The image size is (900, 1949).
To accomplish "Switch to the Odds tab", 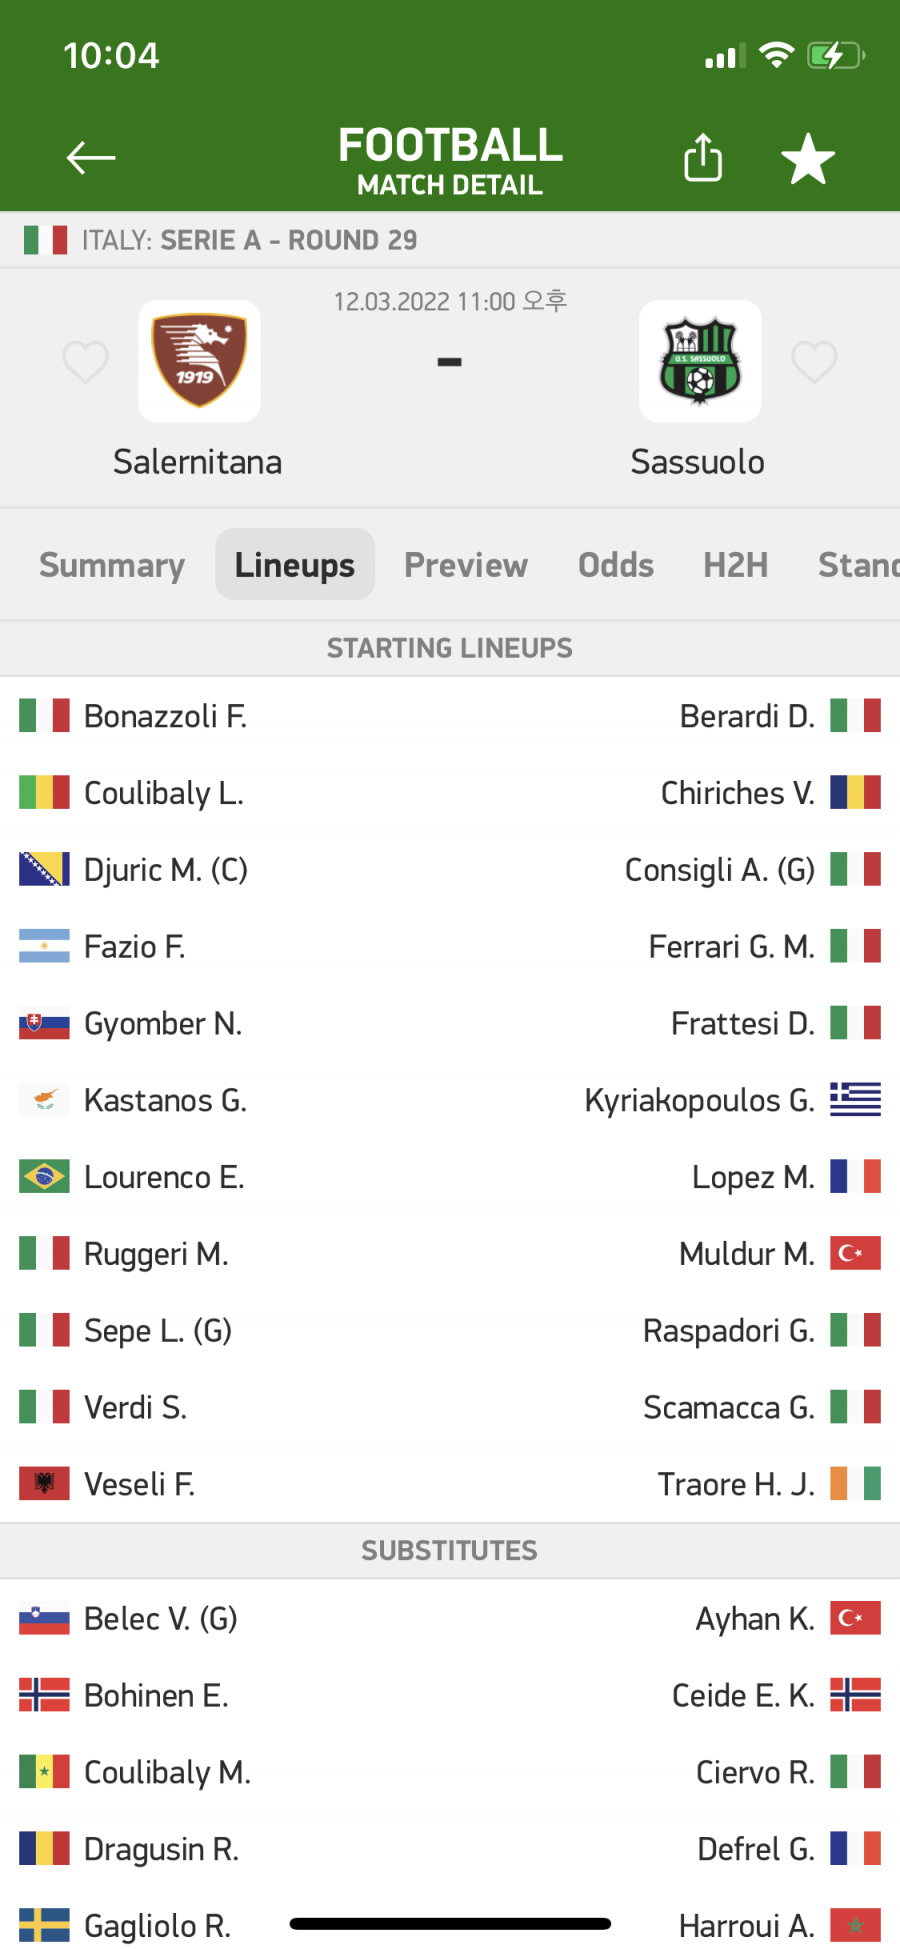I will [616, 565].
